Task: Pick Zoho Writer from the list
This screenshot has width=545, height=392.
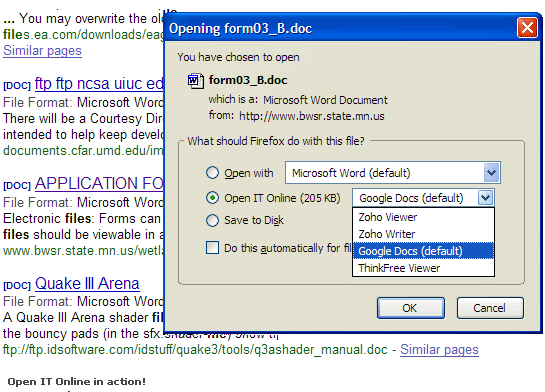Action: coord(423,234)
